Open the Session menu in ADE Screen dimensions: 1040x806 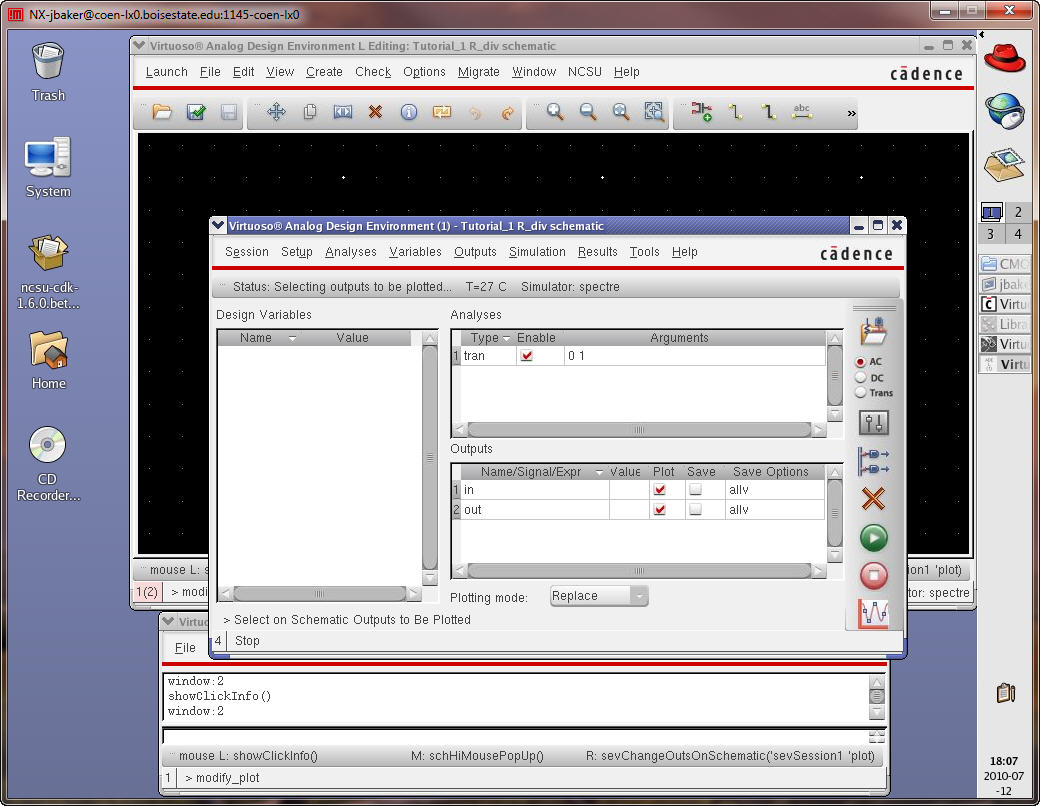click(247, 252)
